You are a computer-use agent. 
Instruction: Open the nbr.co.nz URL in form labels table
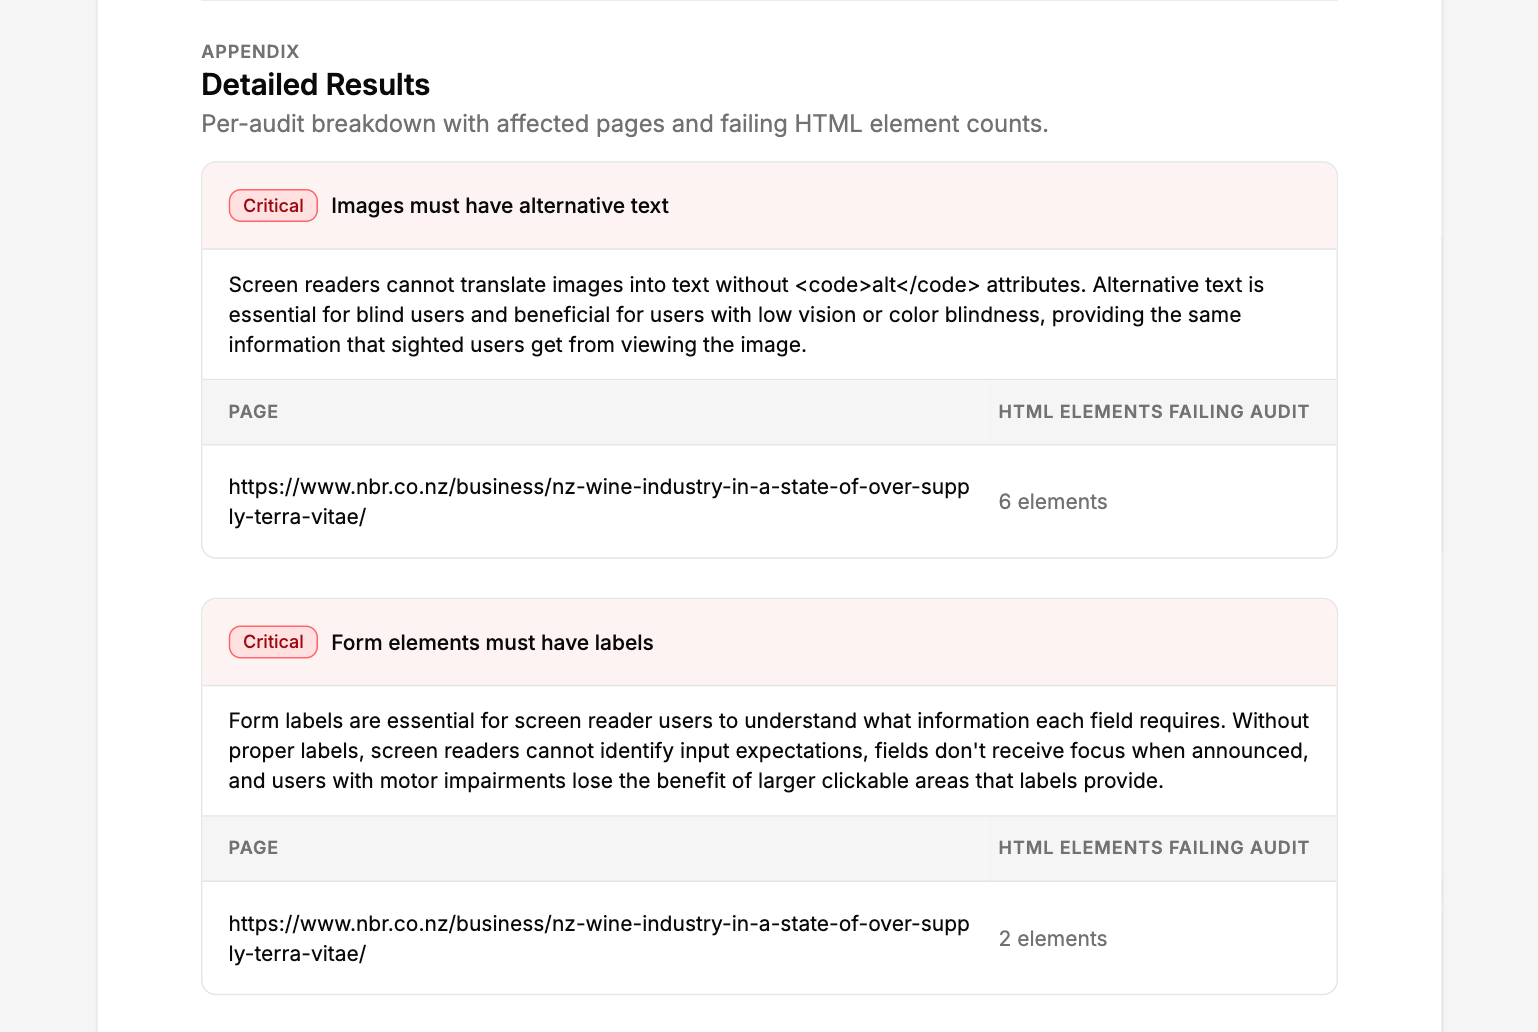point(599,938)
